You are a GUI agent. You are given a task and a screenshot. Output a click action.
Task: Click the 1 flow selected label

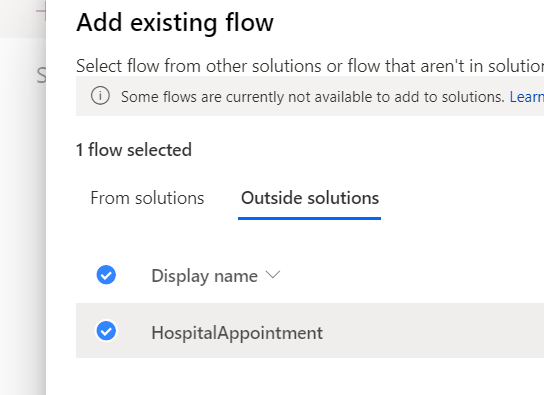[x=134, y=150]
